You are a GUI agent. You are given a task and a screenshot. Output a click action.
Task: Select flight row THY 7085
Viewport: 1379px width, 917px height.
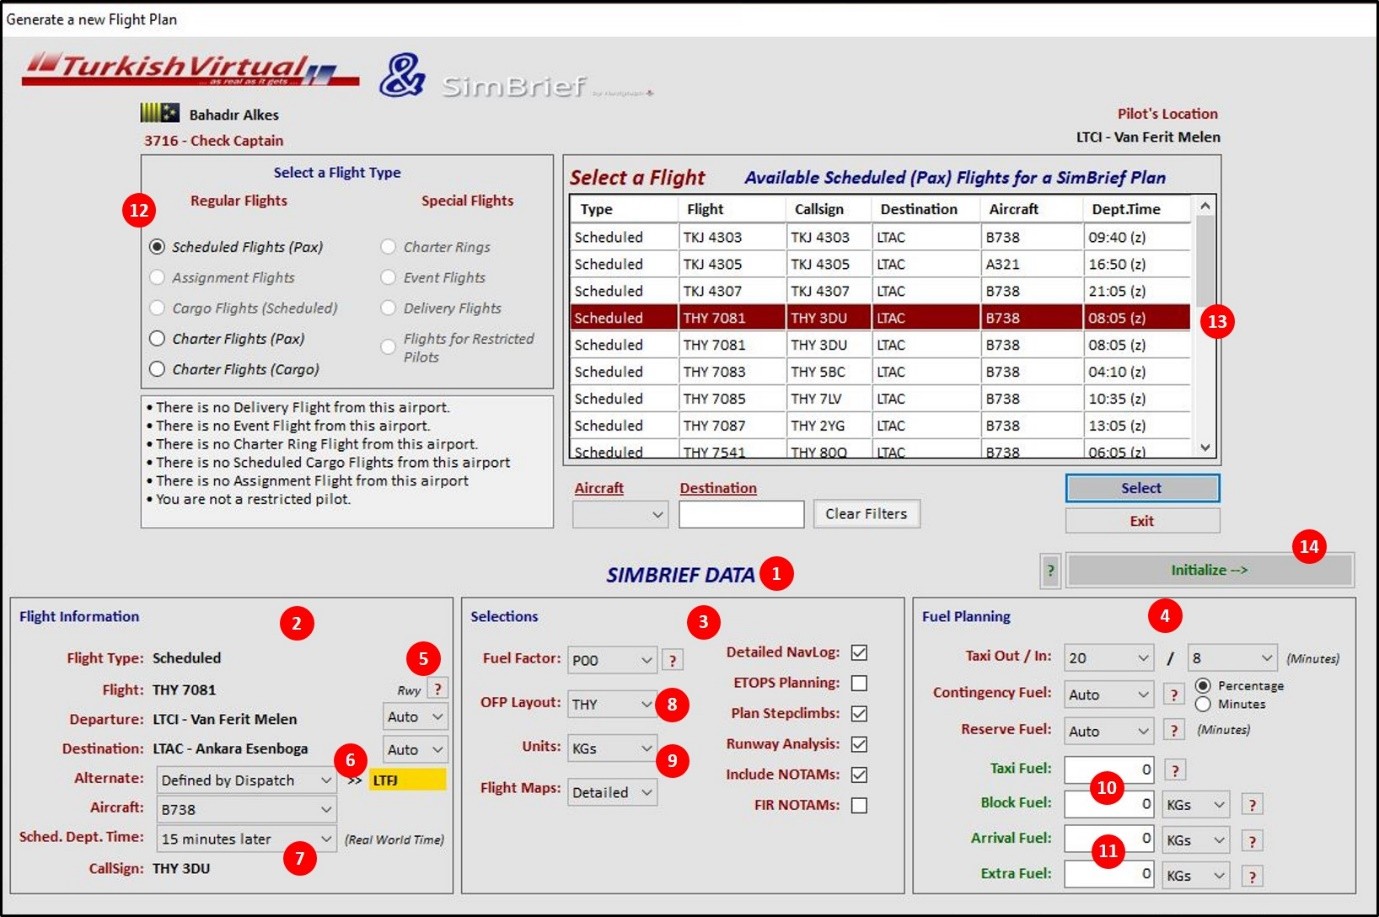(x=880, y=398)
